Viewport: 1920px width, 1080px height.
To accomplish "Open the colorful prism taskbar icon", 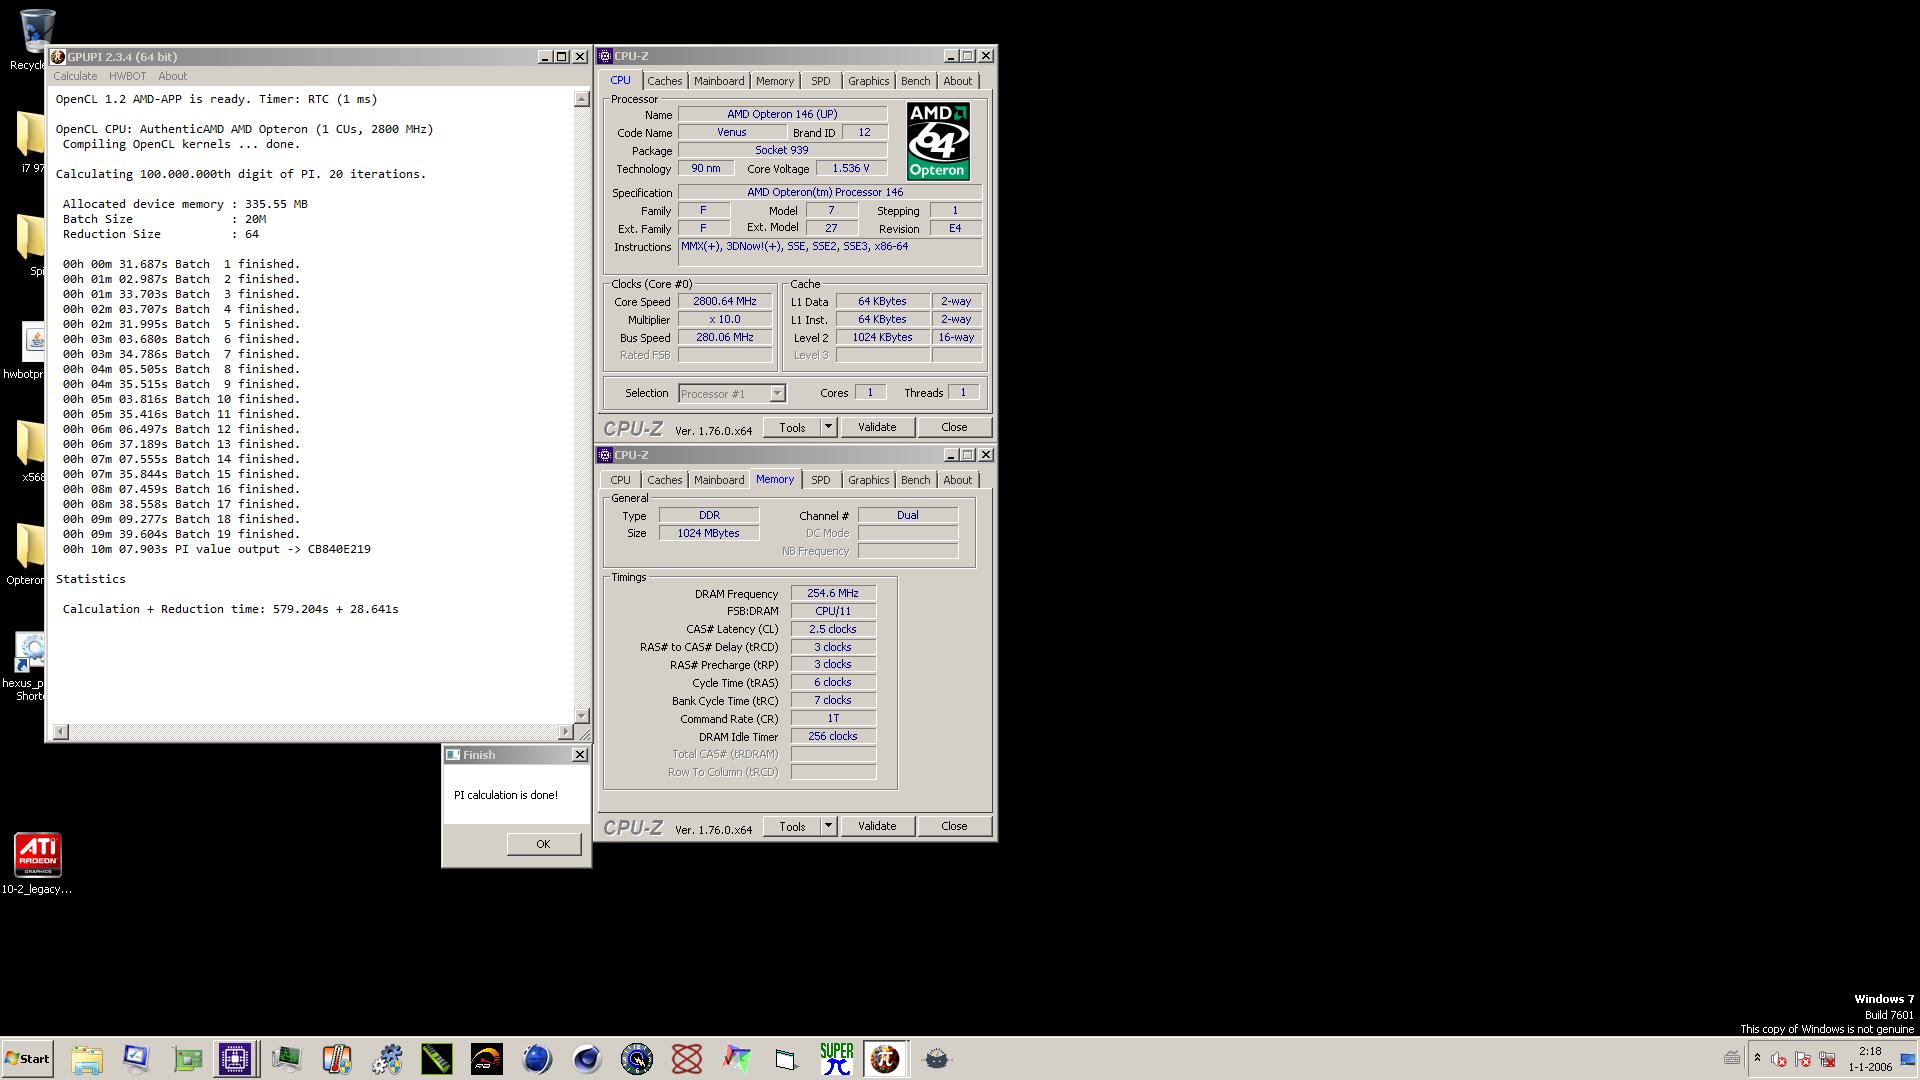I will [x=737, y=1059].
